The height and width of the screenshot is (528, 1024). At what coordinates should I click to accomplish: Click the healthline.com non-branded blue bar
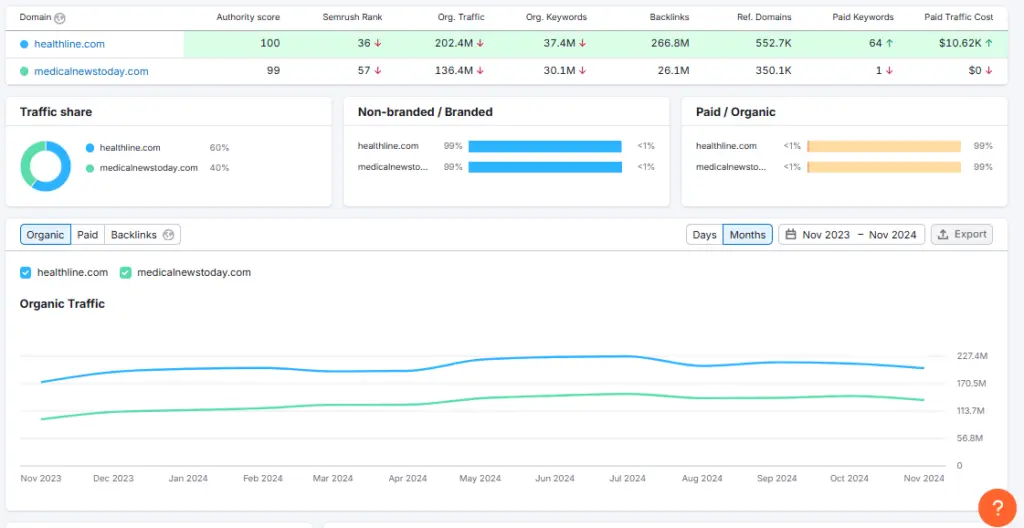(x=544, y=146)
